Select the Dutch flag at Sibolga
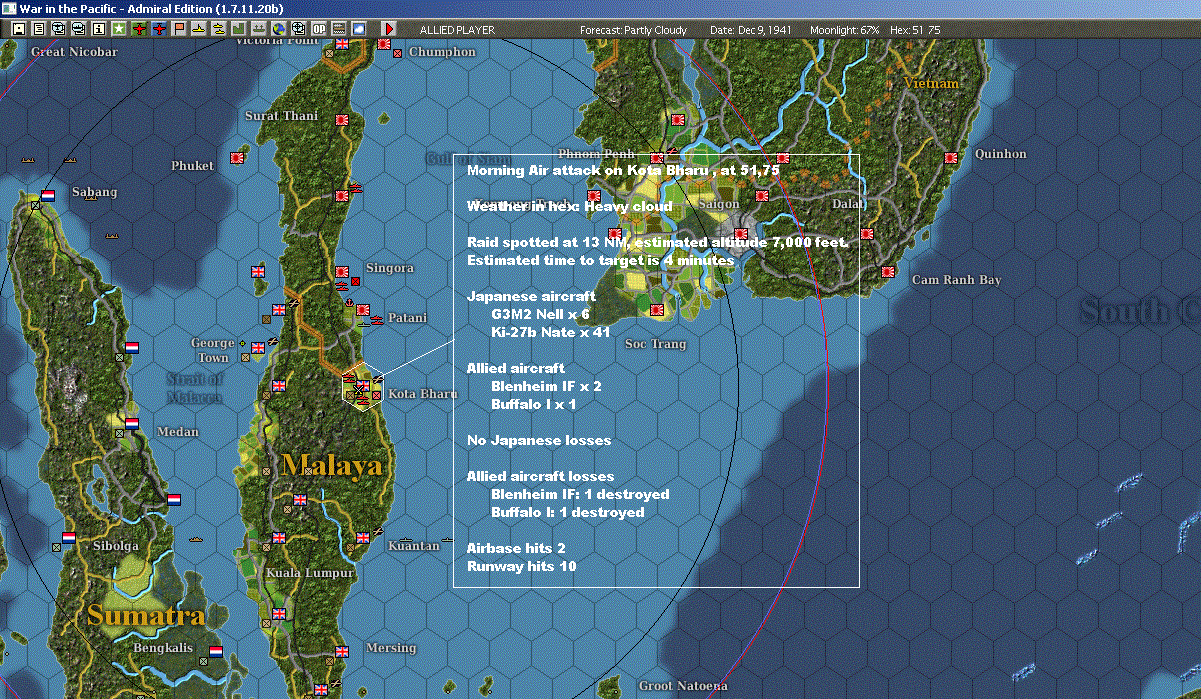Viewport: 1201px width, 699px height. (69, 537)
